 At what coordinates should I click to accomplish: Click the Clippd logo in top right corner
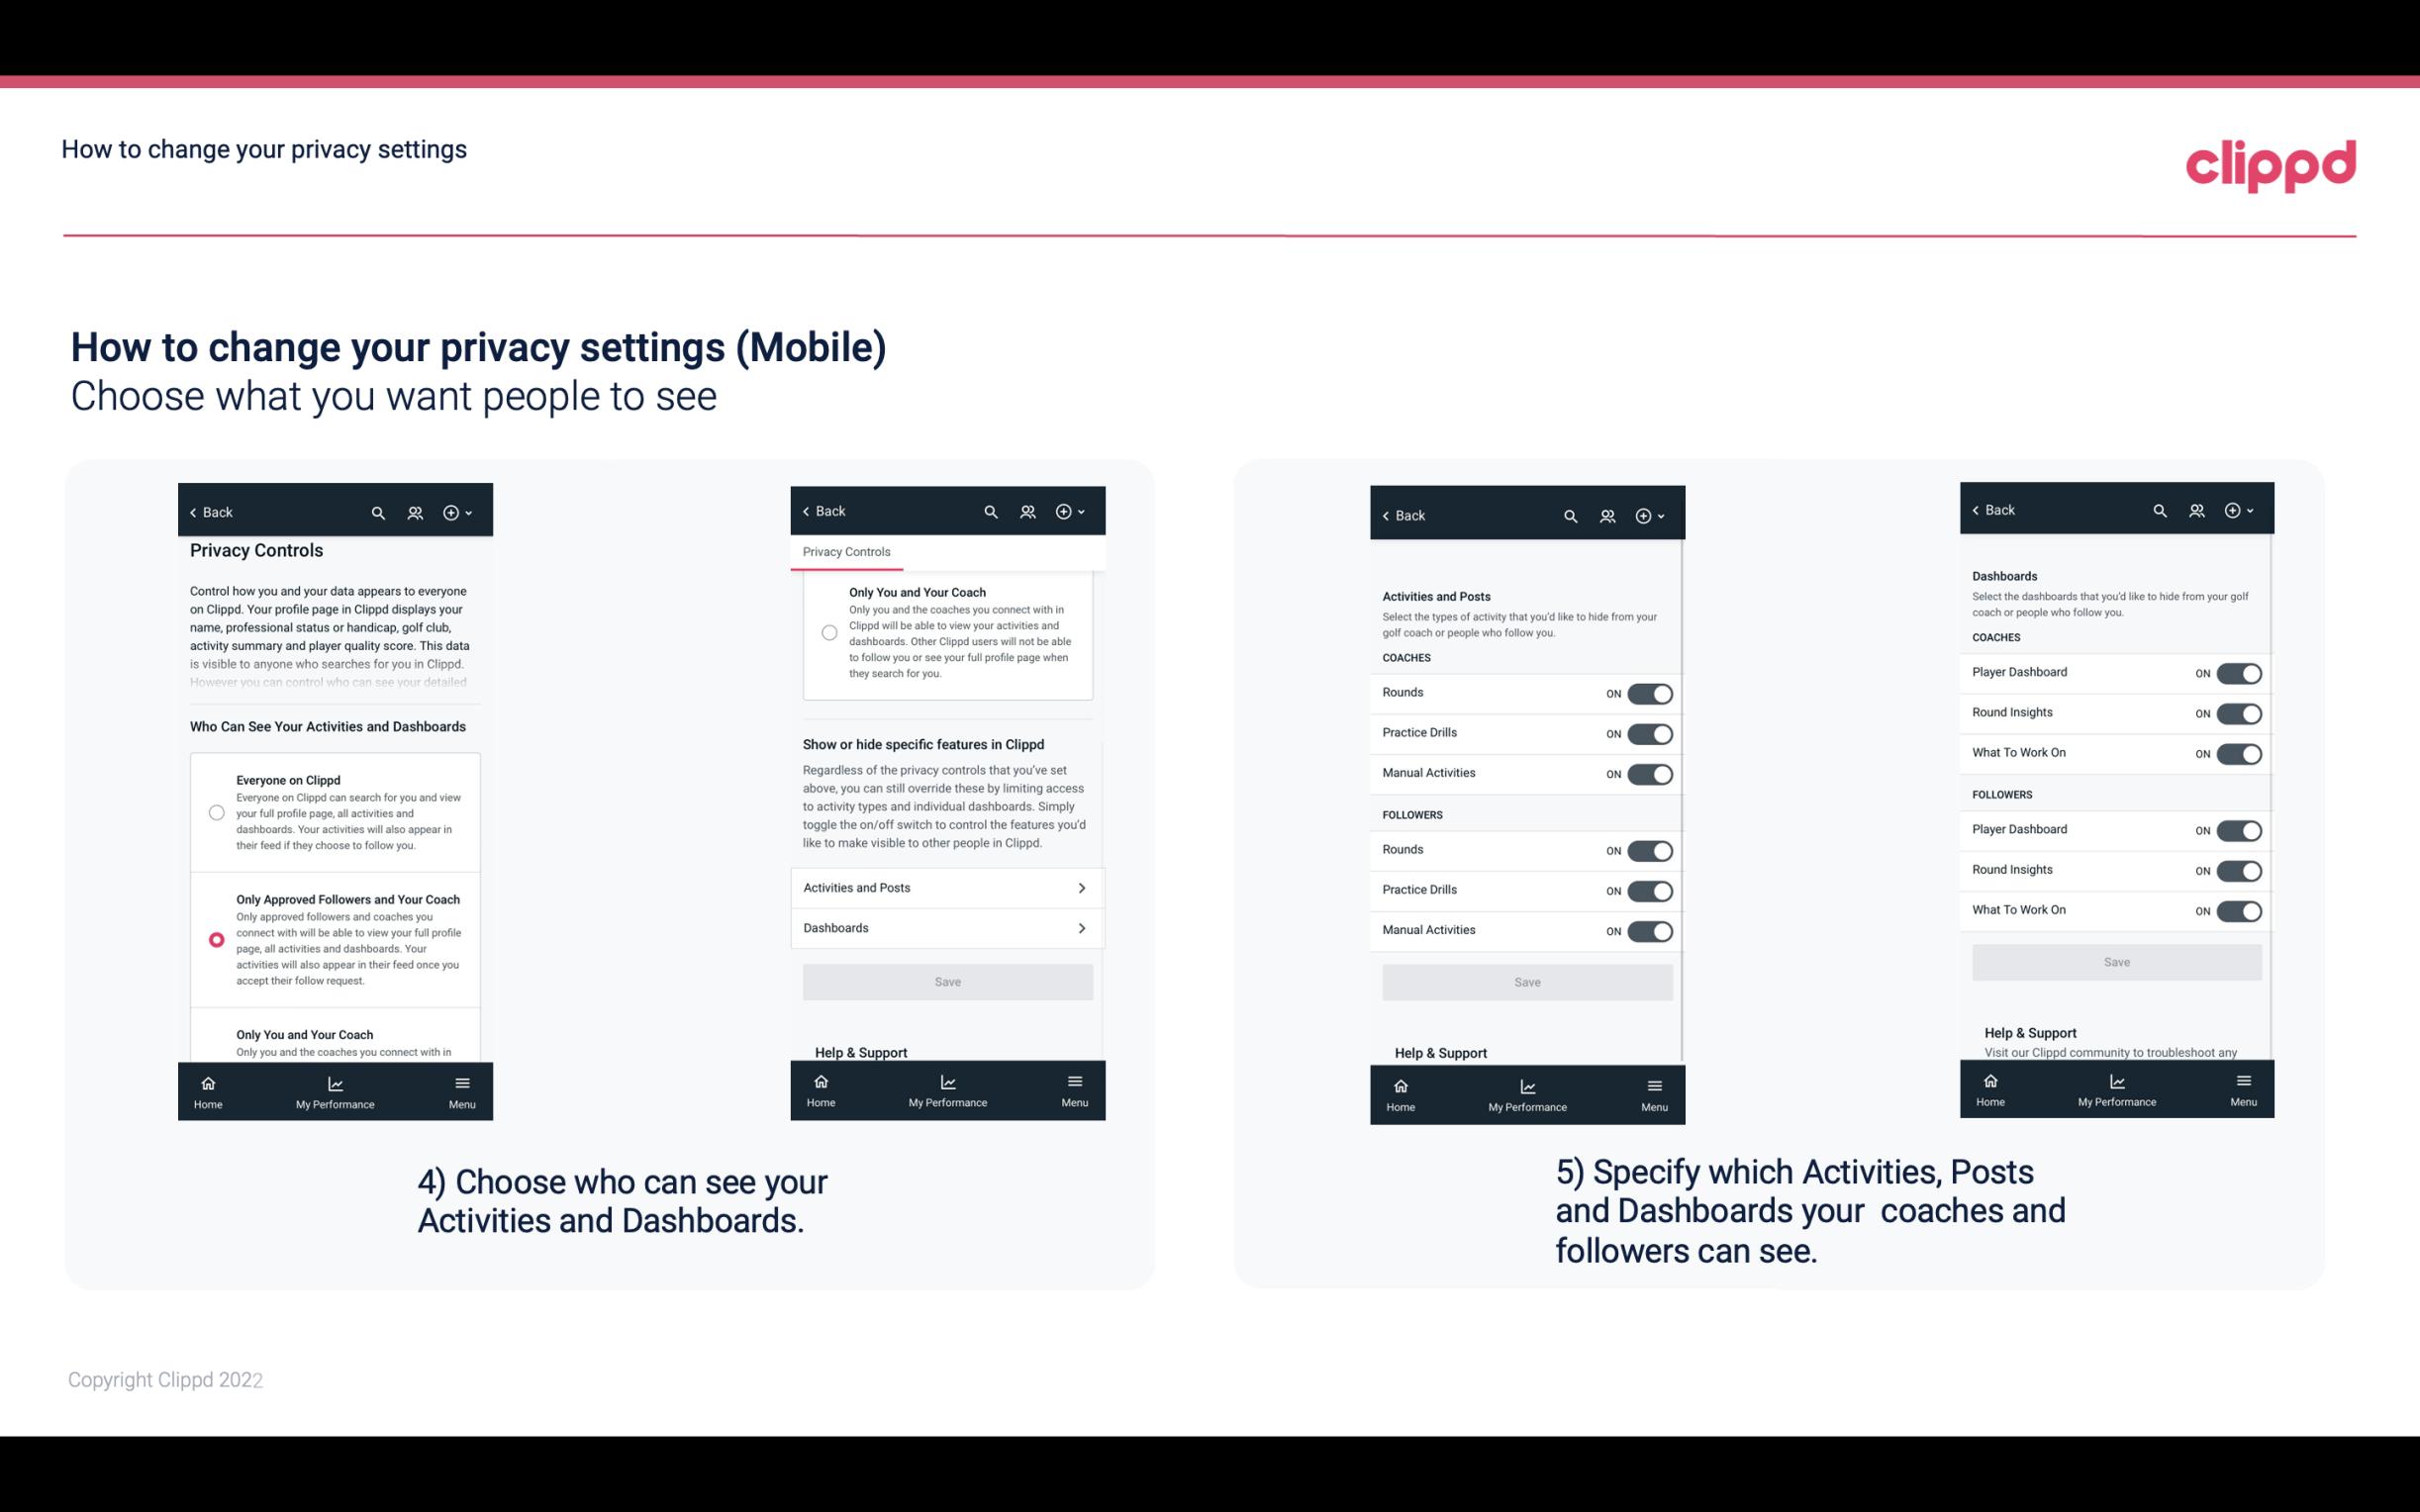2272,163
